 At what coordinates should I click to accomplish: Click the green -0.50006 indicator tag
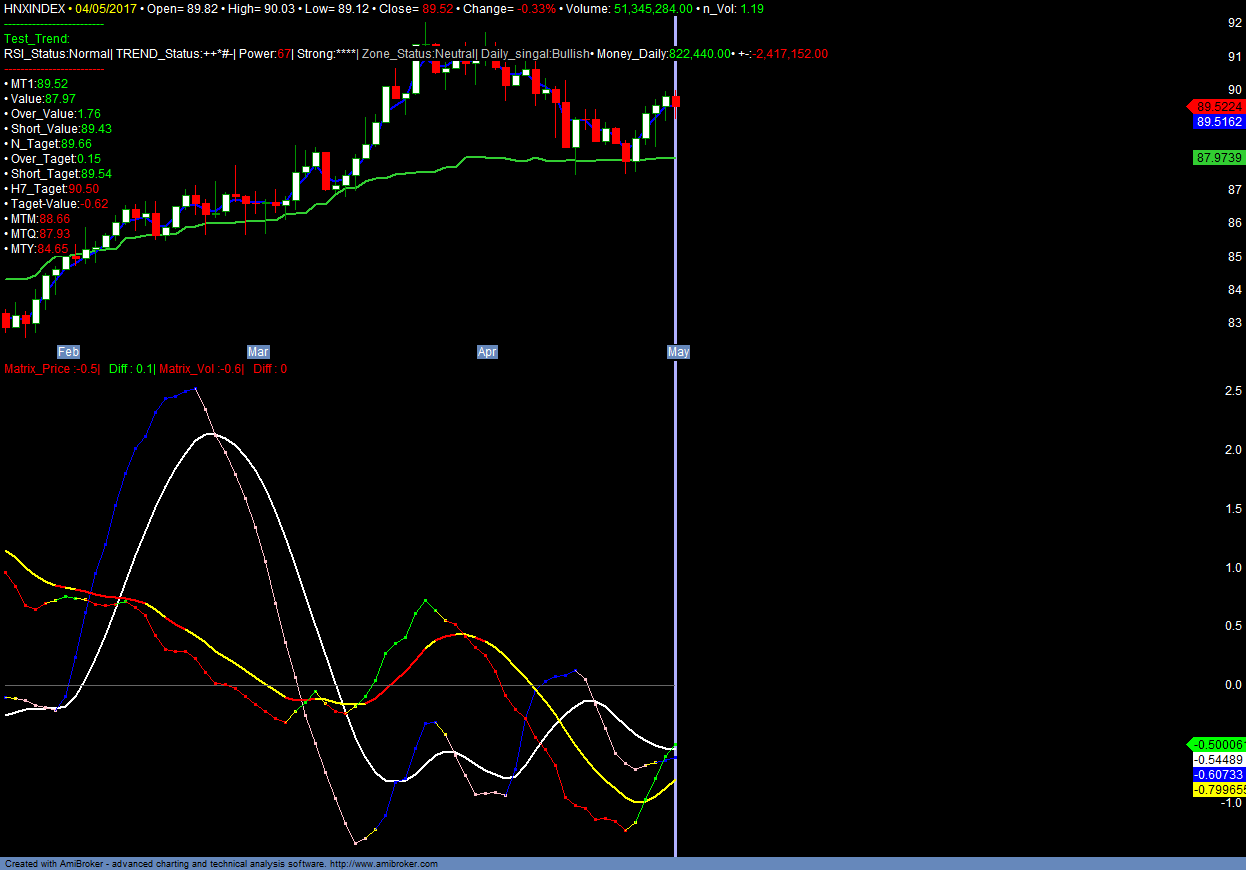pyautogui.click(x=1218, y=745)
